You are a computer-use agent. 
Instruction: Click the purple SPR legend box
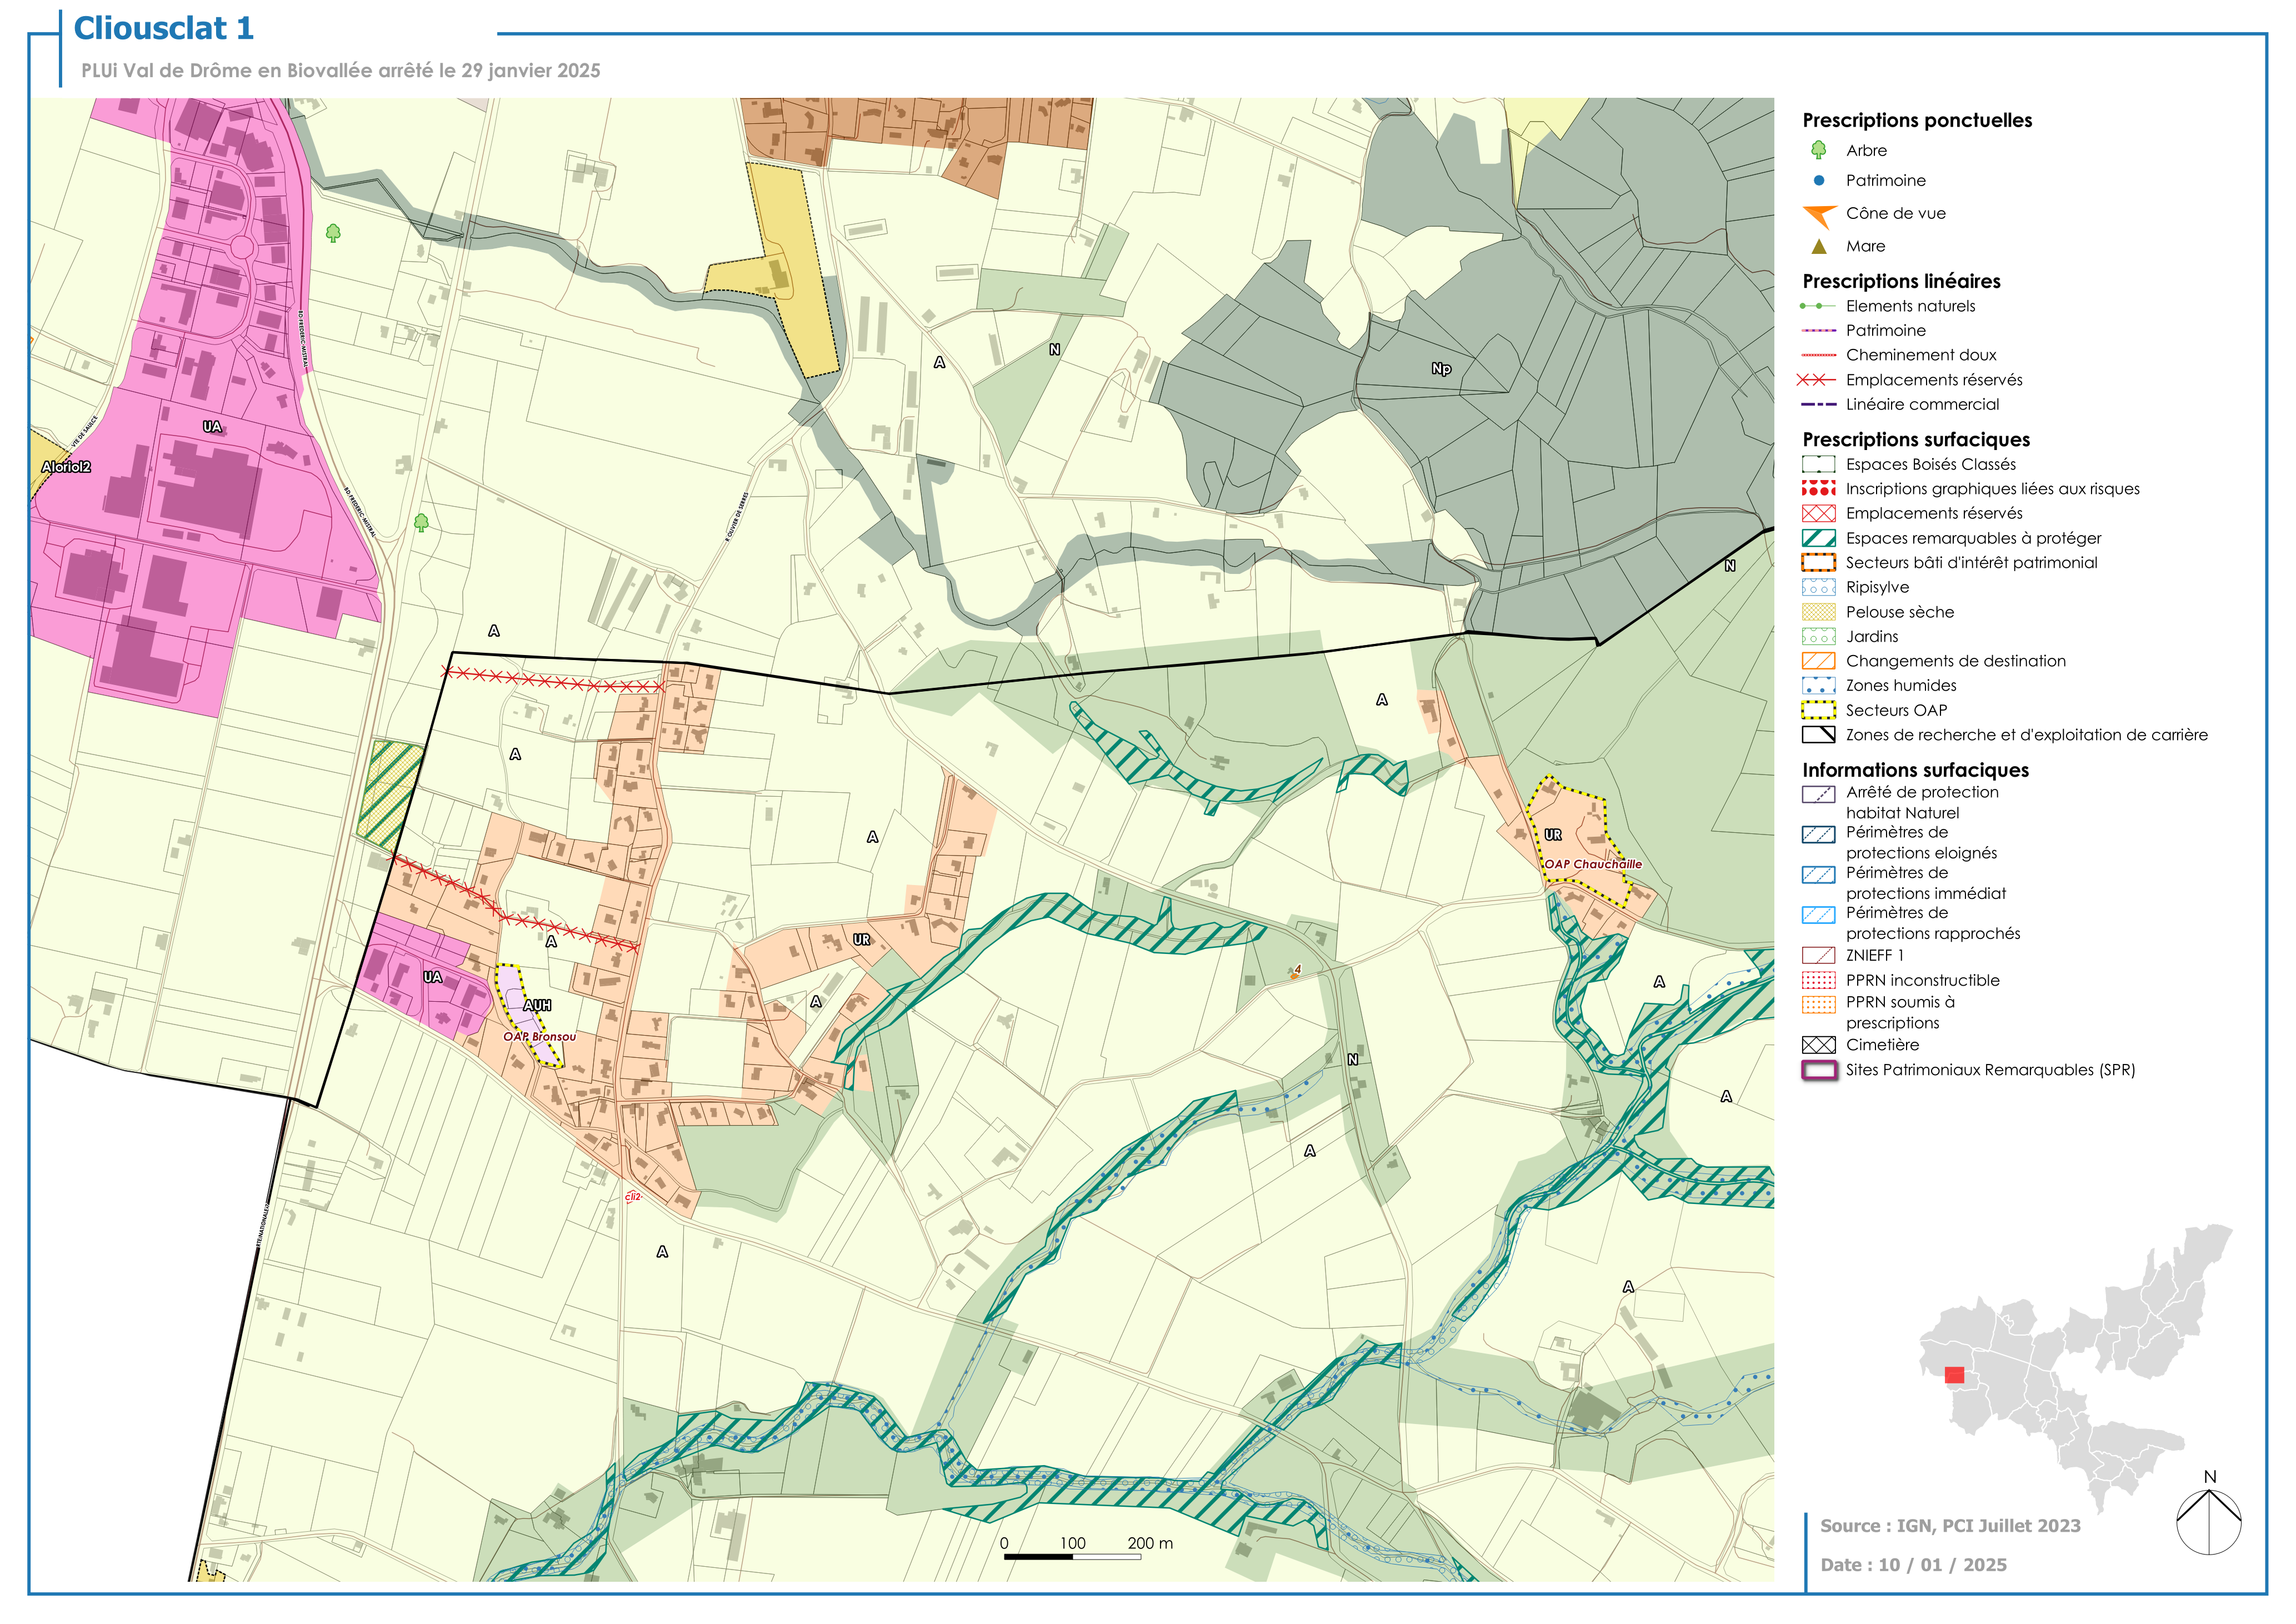(x=1818, y=1070)
